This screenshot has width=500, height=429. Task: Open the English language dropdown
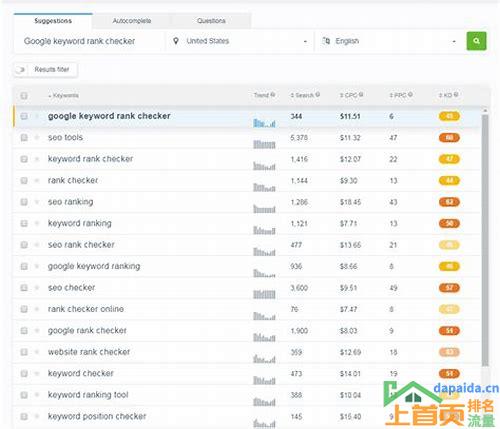click(x=389, y=41)
